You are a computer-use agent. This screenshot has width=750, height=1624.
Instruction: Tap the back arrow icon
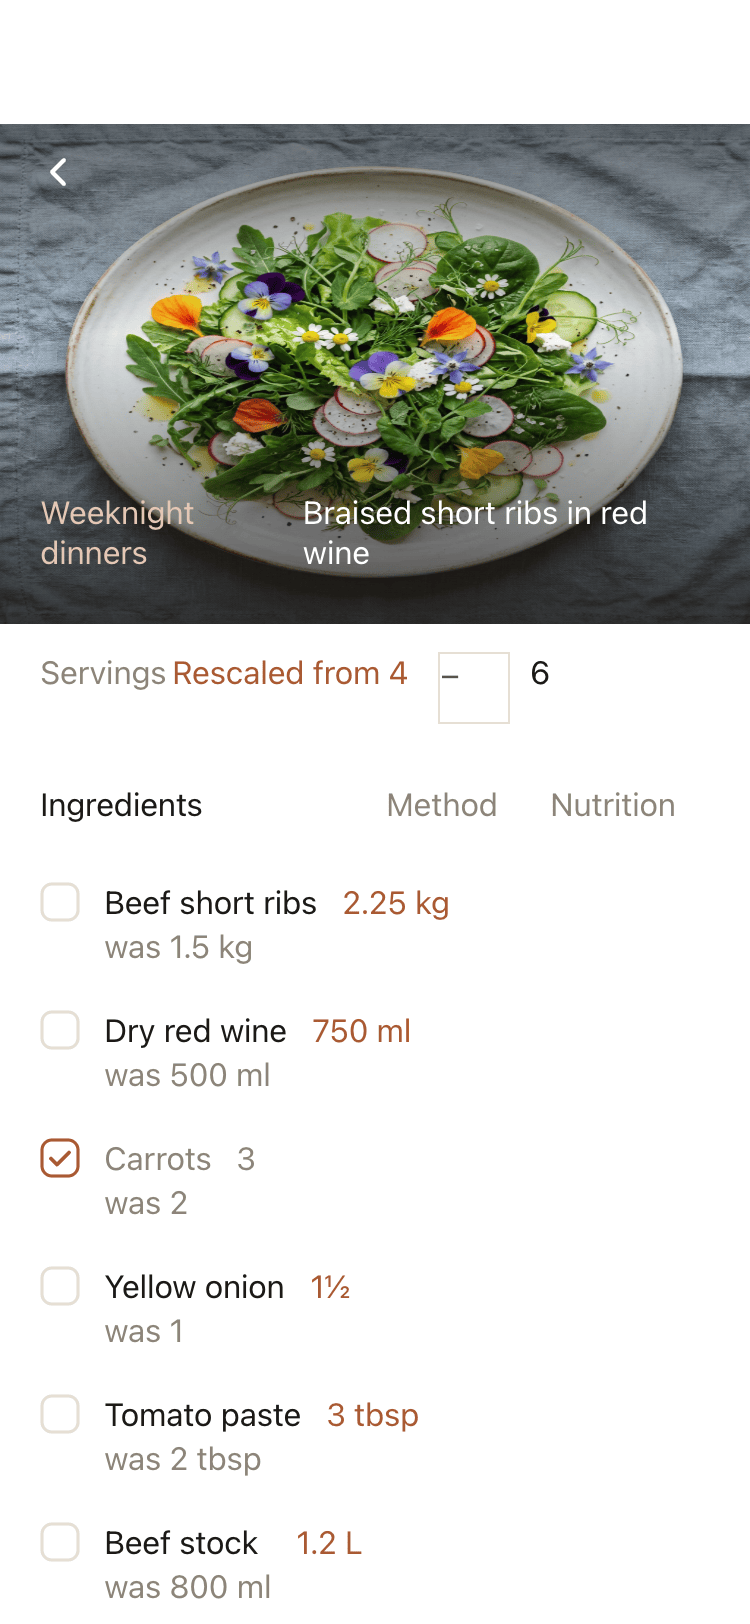(59, 172)
